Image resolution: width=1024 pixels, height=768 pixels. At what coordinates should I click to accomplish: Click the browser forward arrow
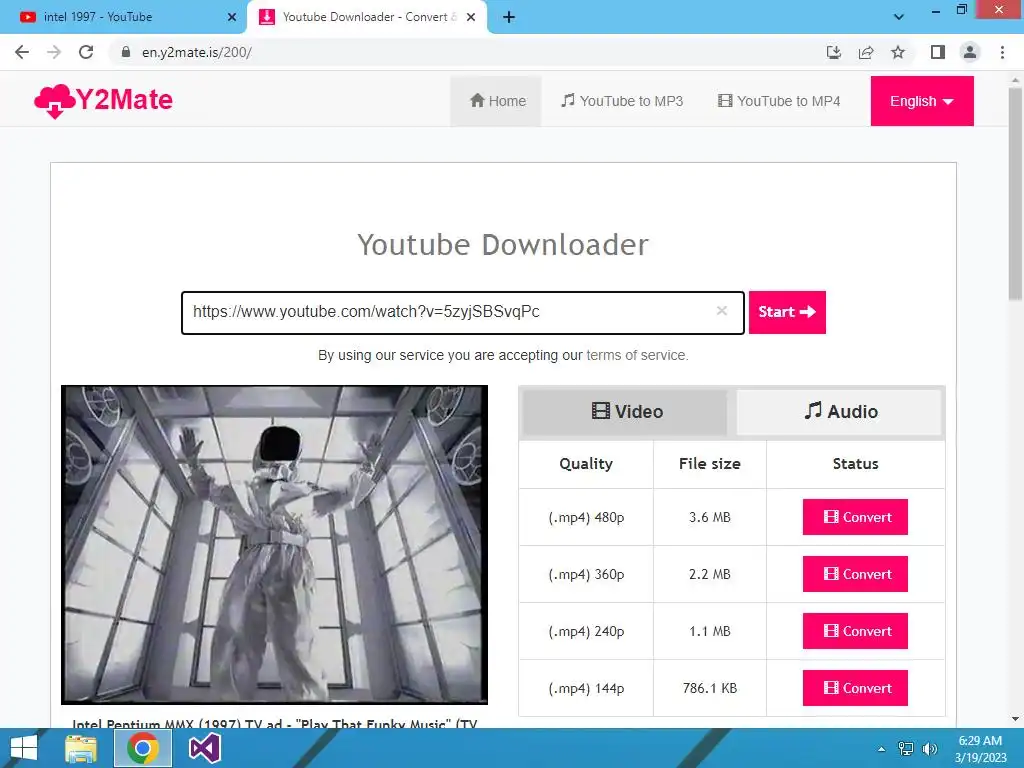pyautogui.click(x=54, y=52)
